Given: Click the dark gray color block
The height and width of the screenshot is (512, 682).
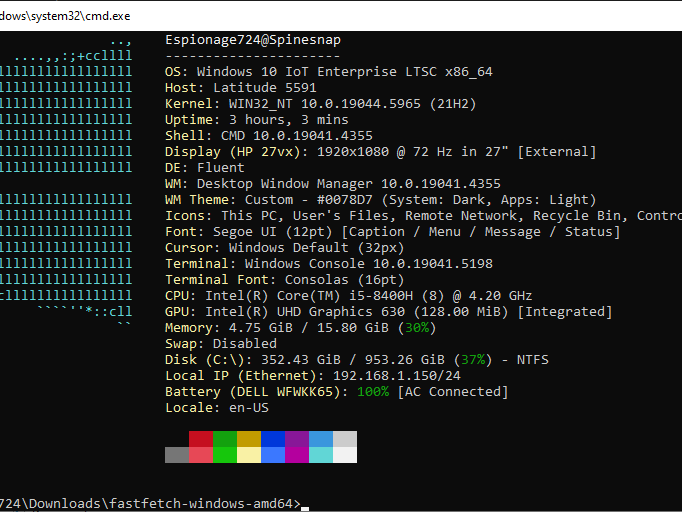Looking at the screenshot, I should coord(177,455).
